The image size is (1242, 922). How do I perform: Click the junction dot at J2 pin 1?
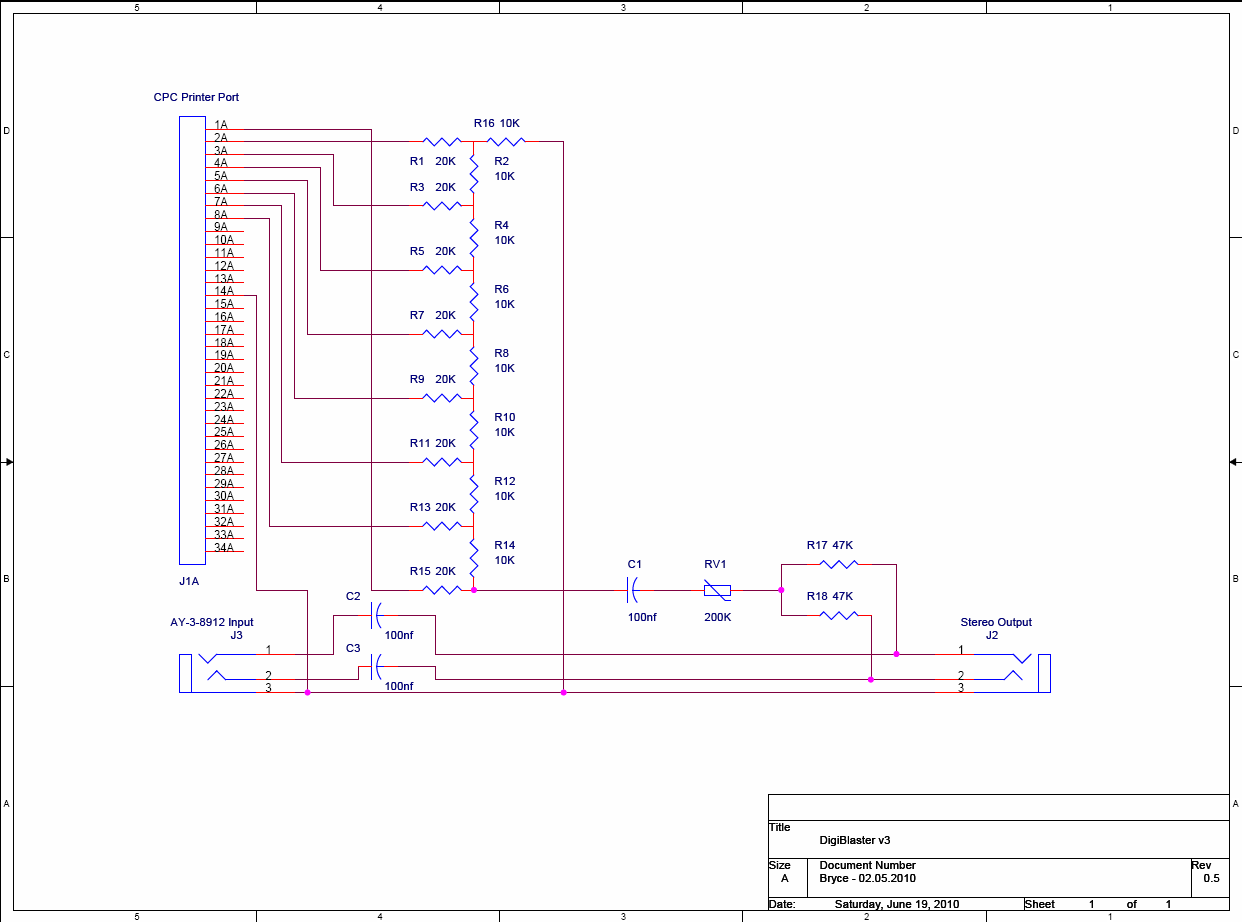click(x=896, y=654)
